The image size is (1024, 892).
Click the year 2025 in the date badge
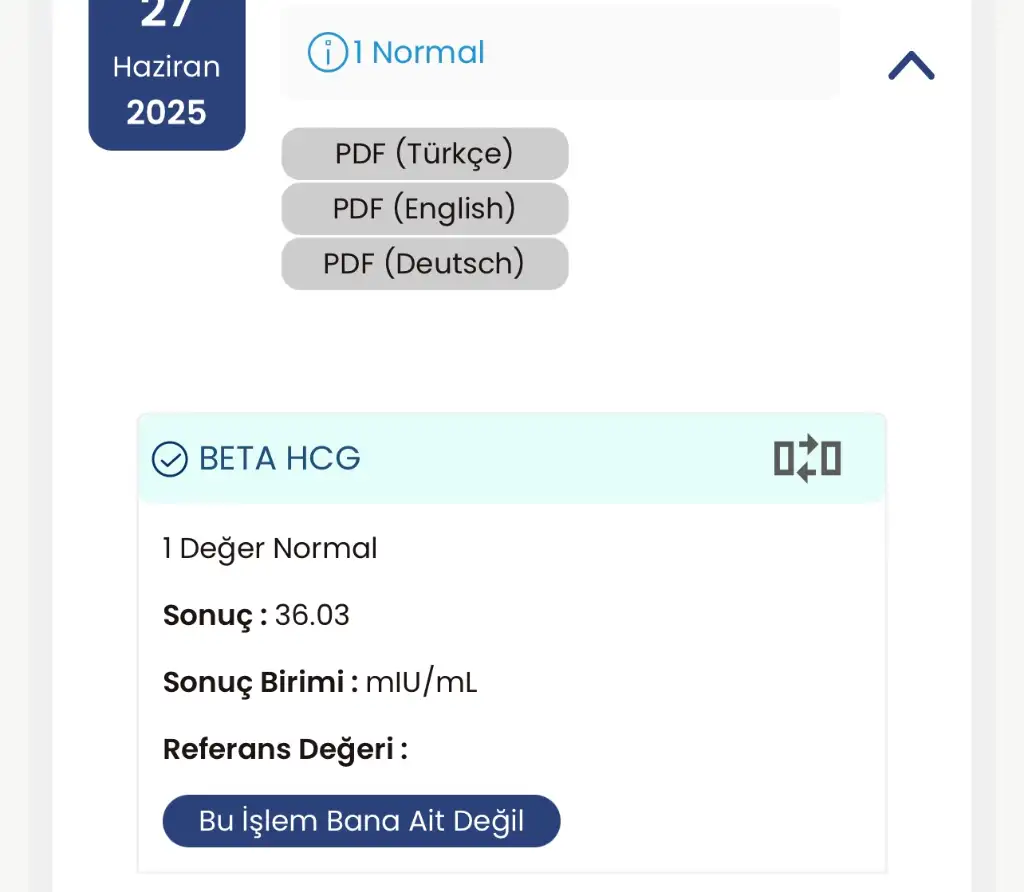pos(166,112)
